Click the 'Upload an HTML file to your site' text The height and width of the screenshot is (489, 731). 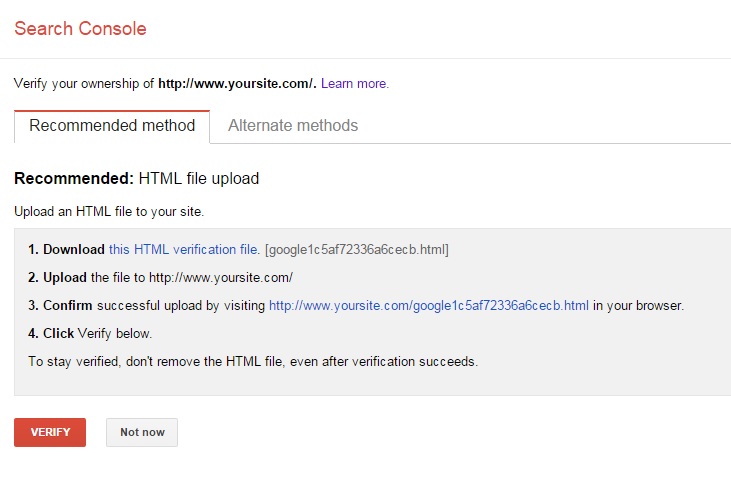(x=108, y=212)
